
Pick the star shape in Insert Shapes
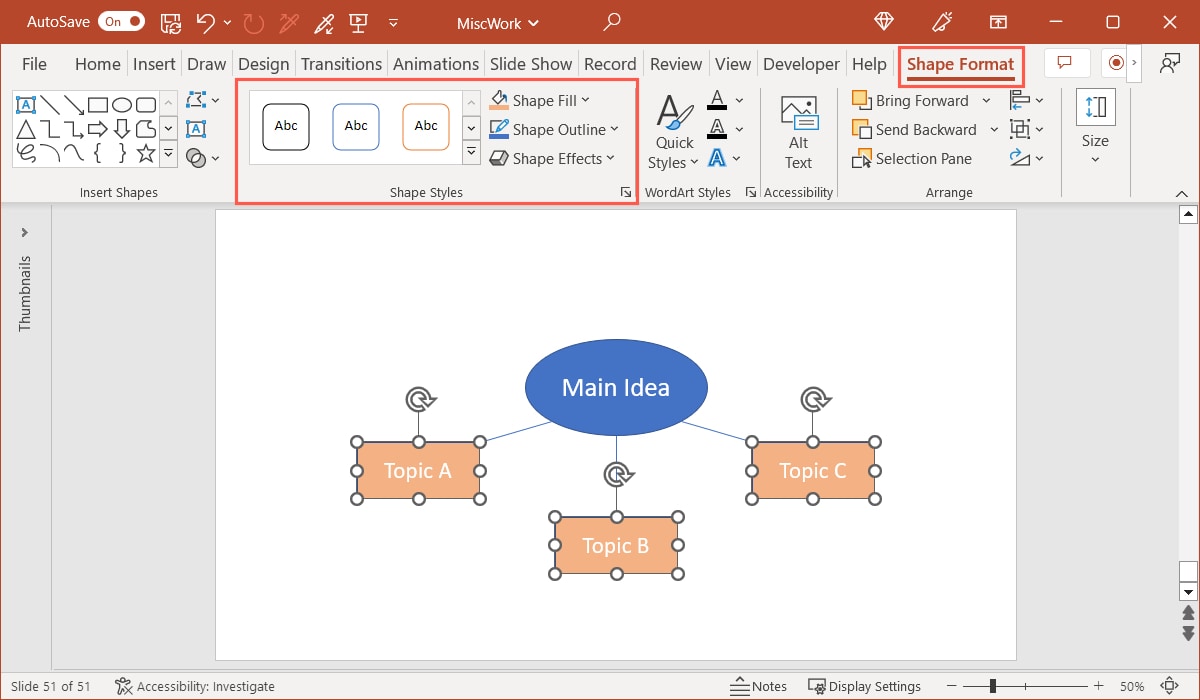point(146,154)
